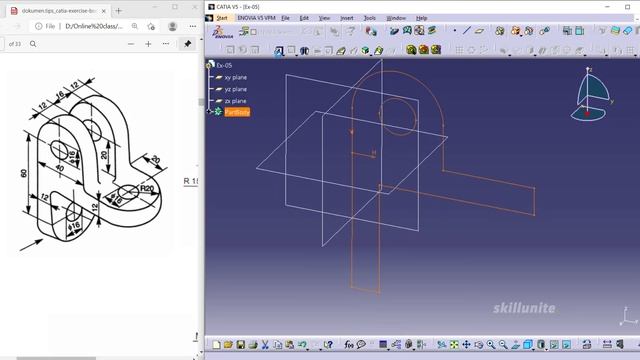Click the Fit All In icon
The height and width of the screenshot is (360, 640).
point(454,345)
